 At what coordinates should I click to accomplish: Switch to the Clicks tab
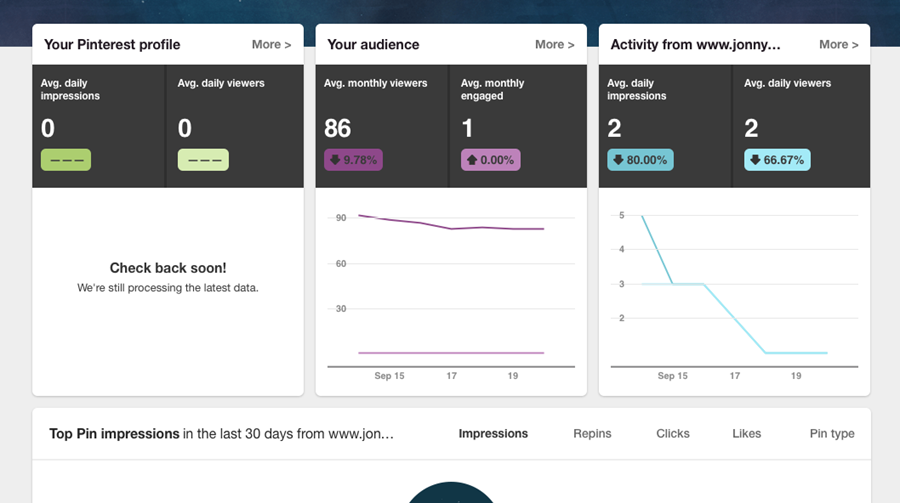(x=673, y=434)
